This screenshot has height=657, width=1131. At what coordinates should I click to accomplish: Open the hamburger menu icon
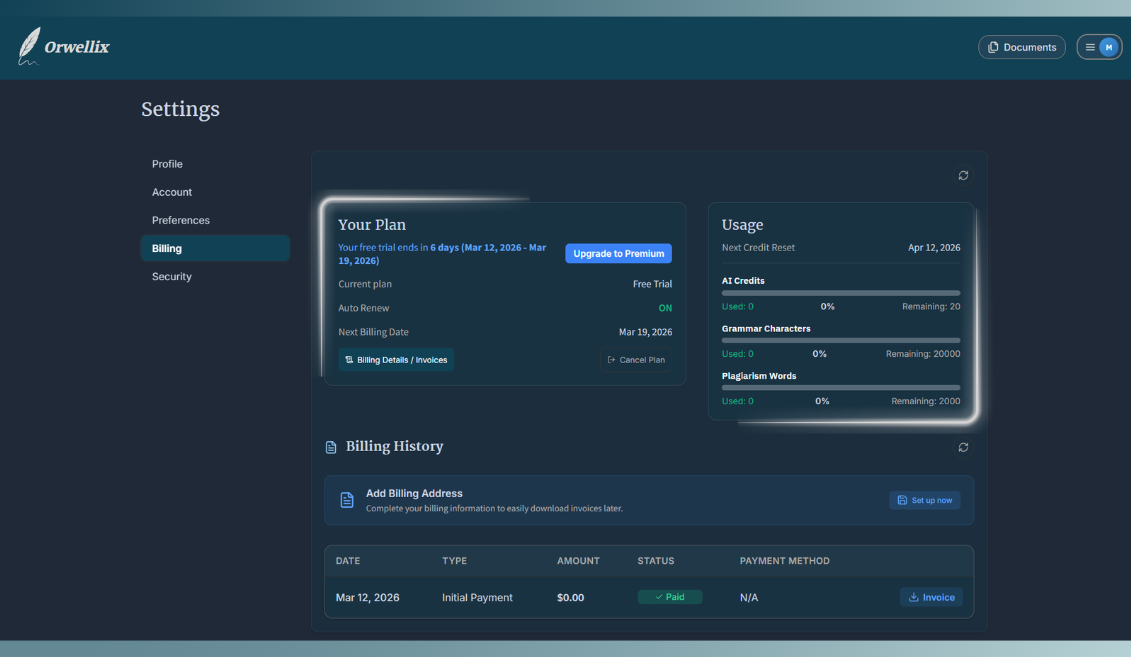(x=1089, y=46)
